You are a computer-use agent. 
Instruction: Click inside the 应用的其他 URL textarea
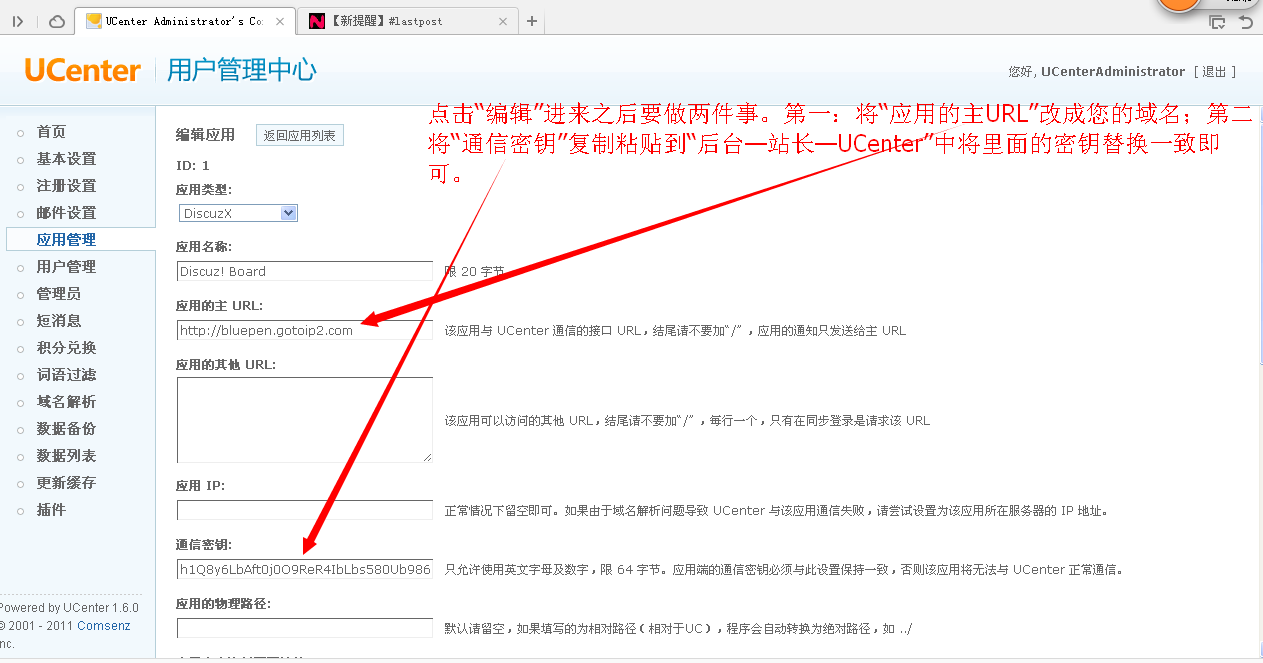pos(305,420)
